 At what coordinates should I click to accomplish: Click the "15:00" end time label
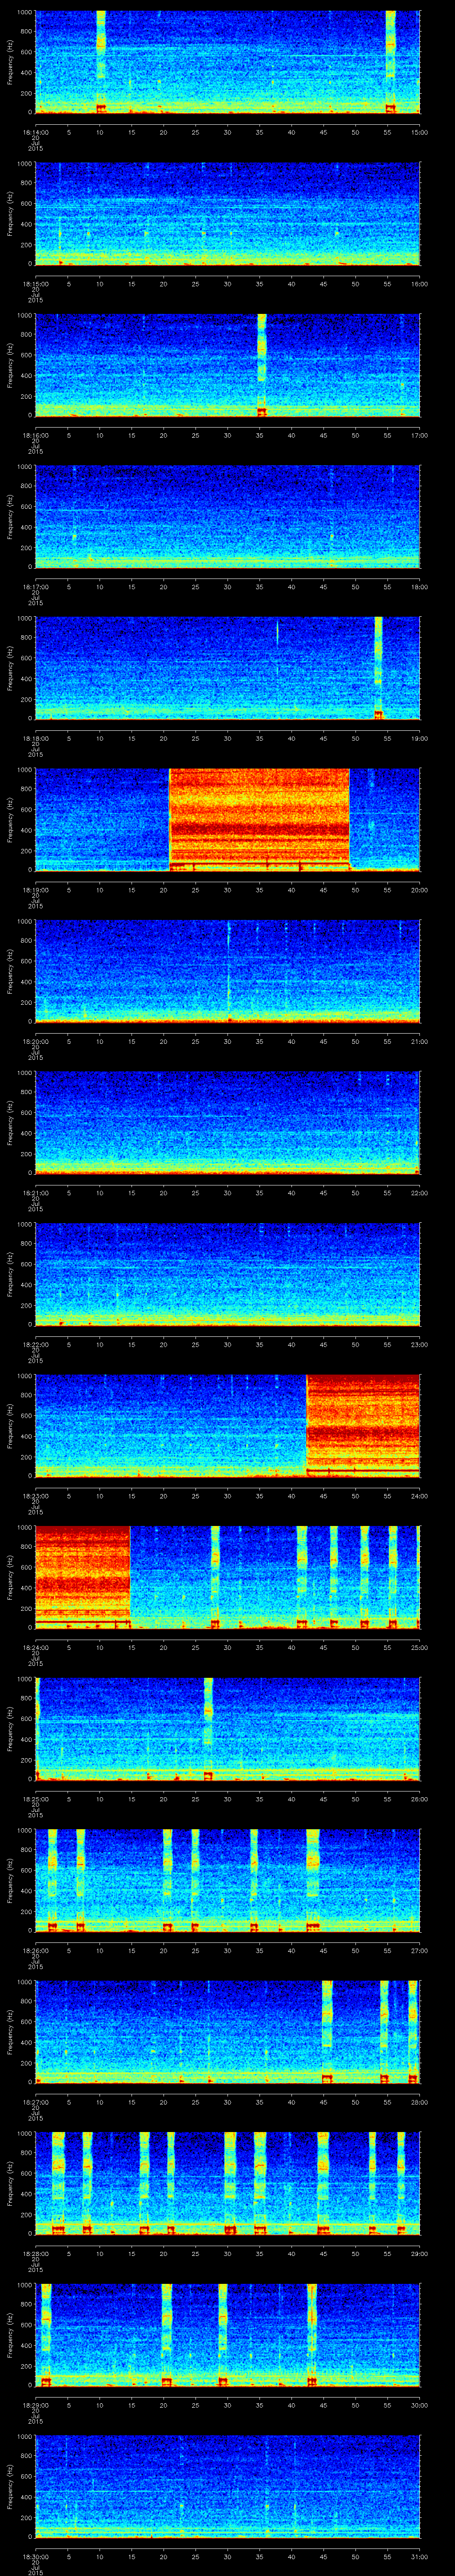pos(419,132)
